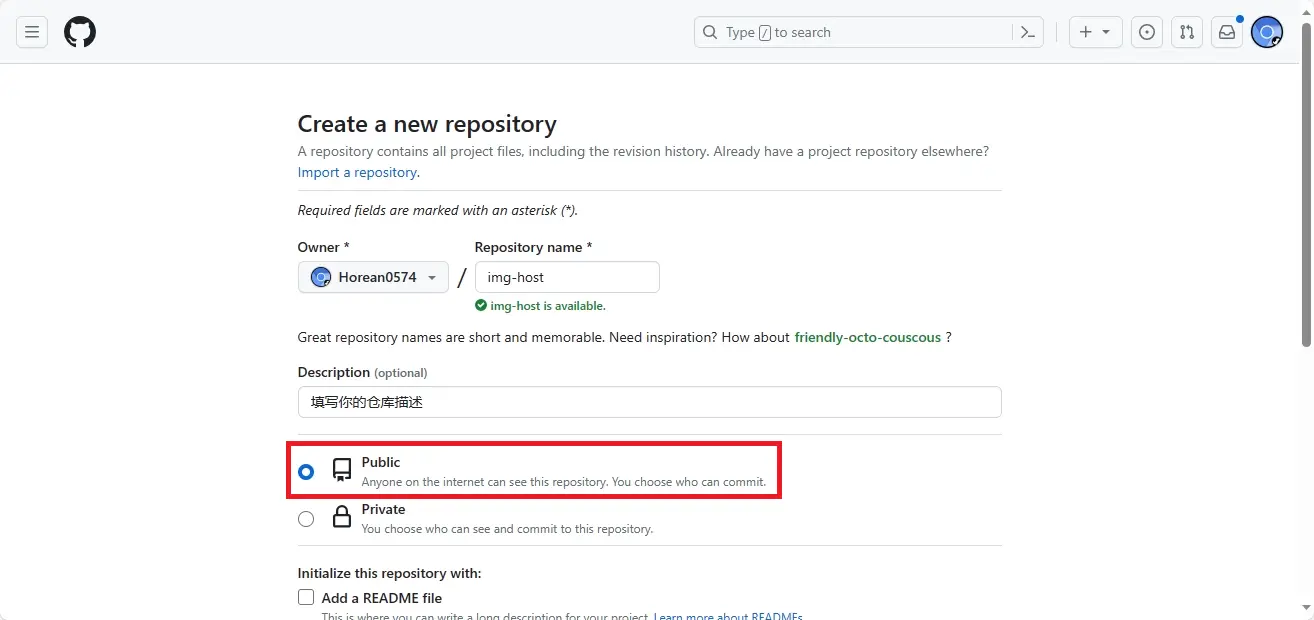Click the Description text field
The width and height of the screenshot is (1314, 620).
pos(649,402)
